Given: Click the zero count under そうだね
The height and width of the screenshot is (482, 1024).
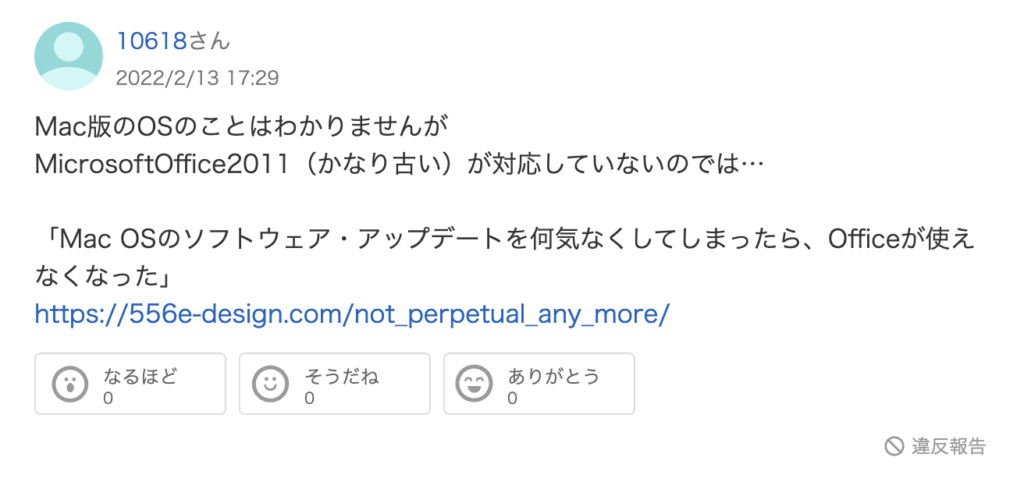Looking at the screenshot, I should pos(310,398).
